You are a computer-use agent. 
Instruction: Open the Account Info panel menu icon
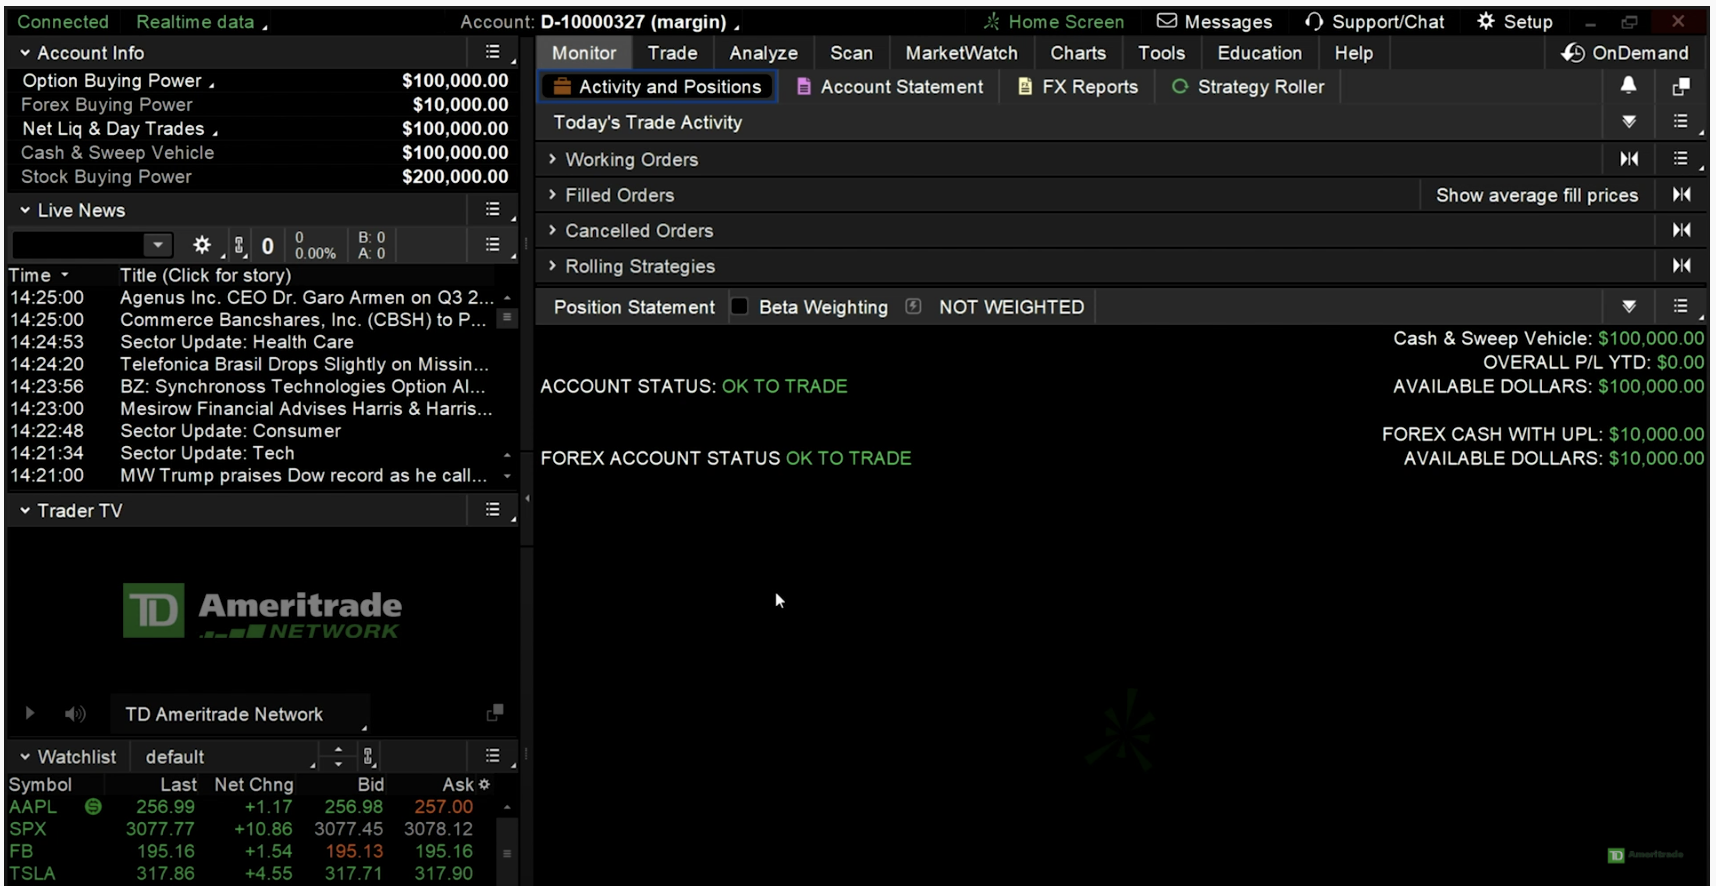(x=492, y=52)
